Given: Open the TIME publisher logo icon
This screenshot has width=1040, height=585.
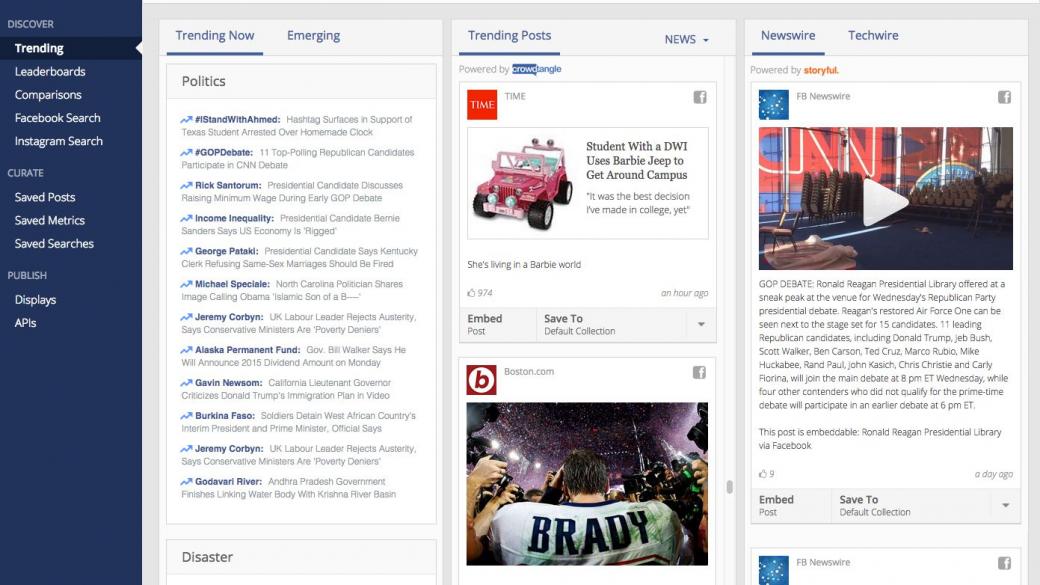Looking at the screenshot, I should coord(482,105).
